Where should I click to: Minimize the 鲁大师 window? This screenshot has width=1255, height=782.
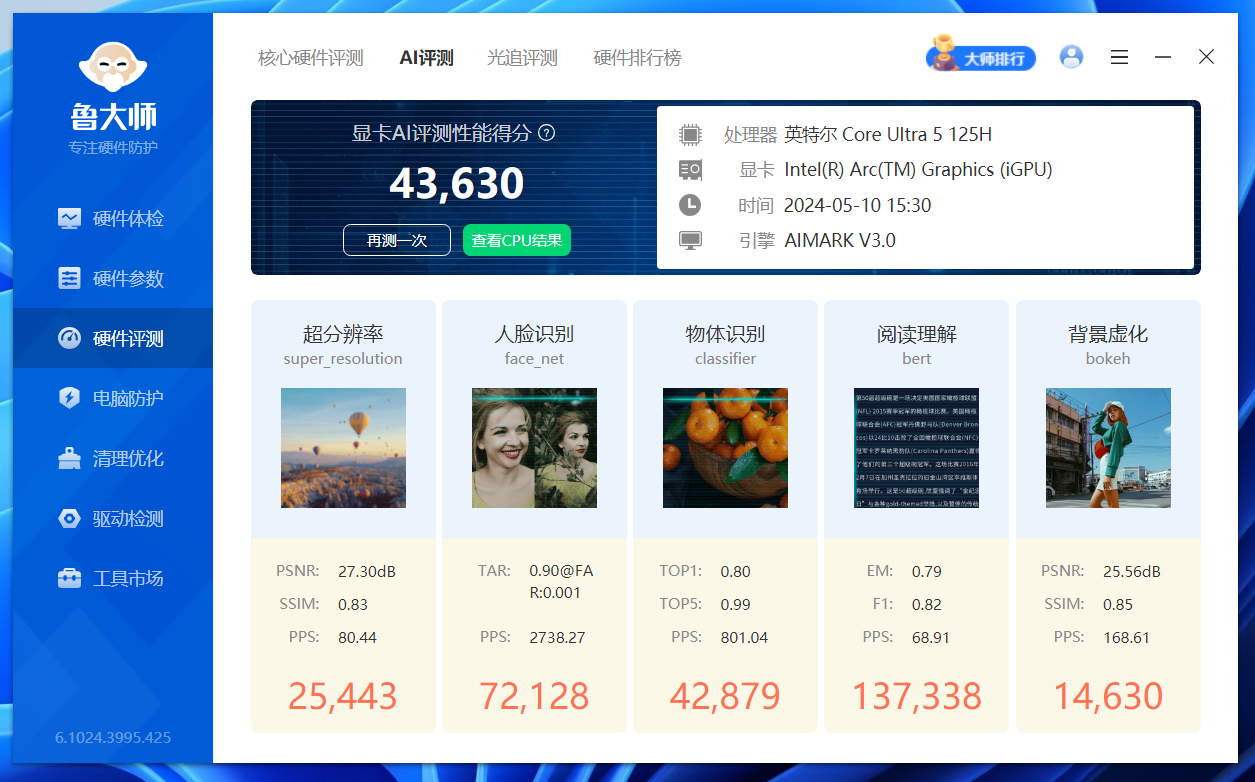pyautogui.click(x=1163, y=58)
